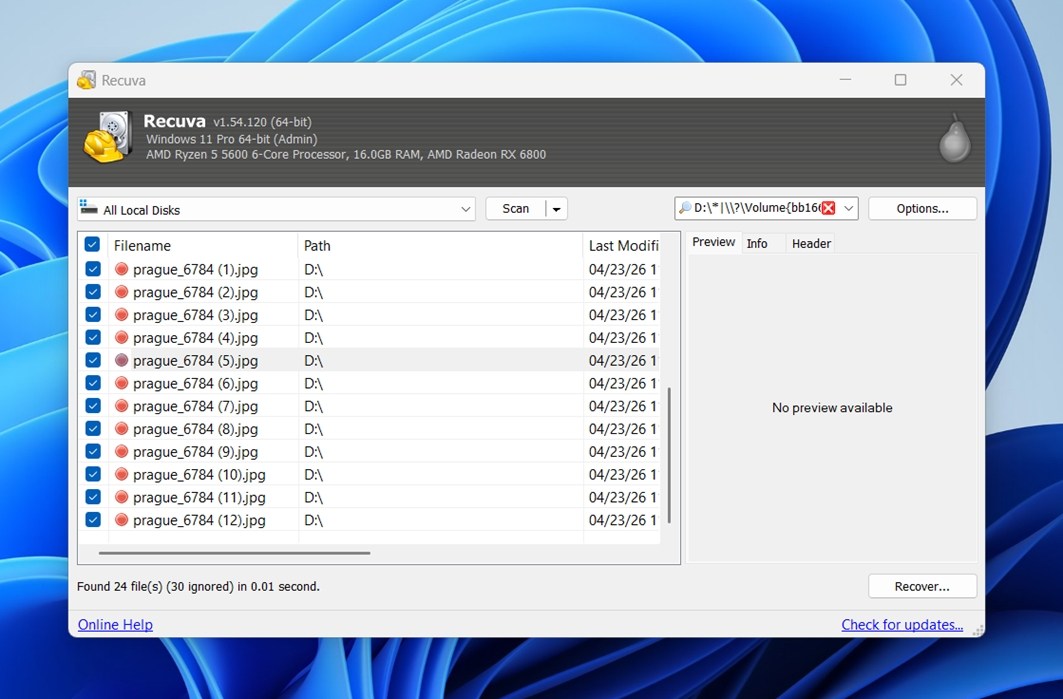Select the file name prague_6784 (7).jpg
Viewport: 1063px width, 699px height.
[195, 406]
